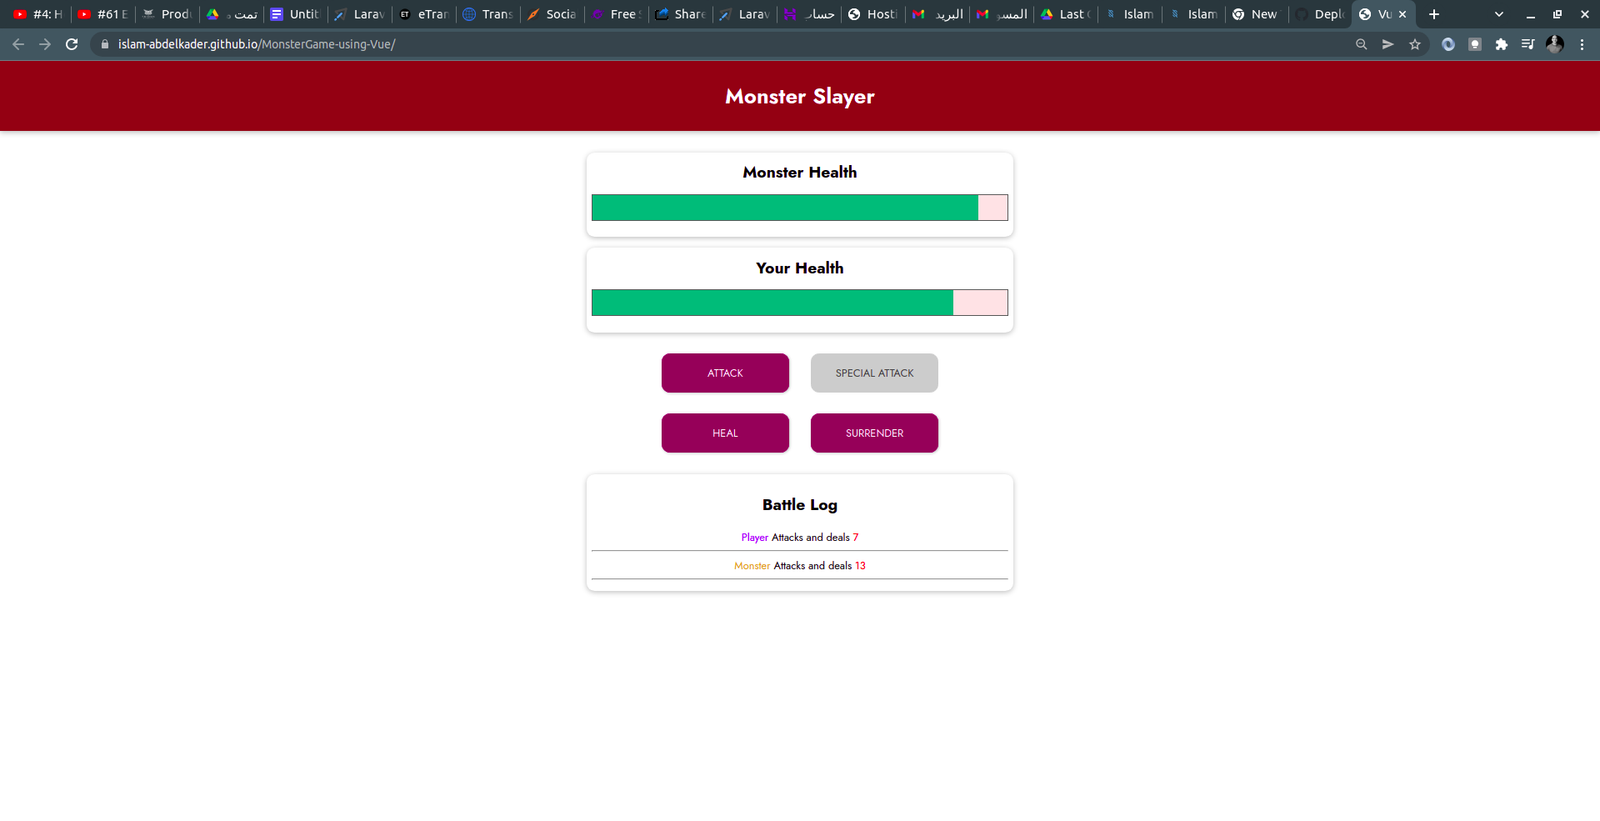
Task: Click the SPECIAL ATTACK button
Action: pyautogui.click(x=874, y=373)
